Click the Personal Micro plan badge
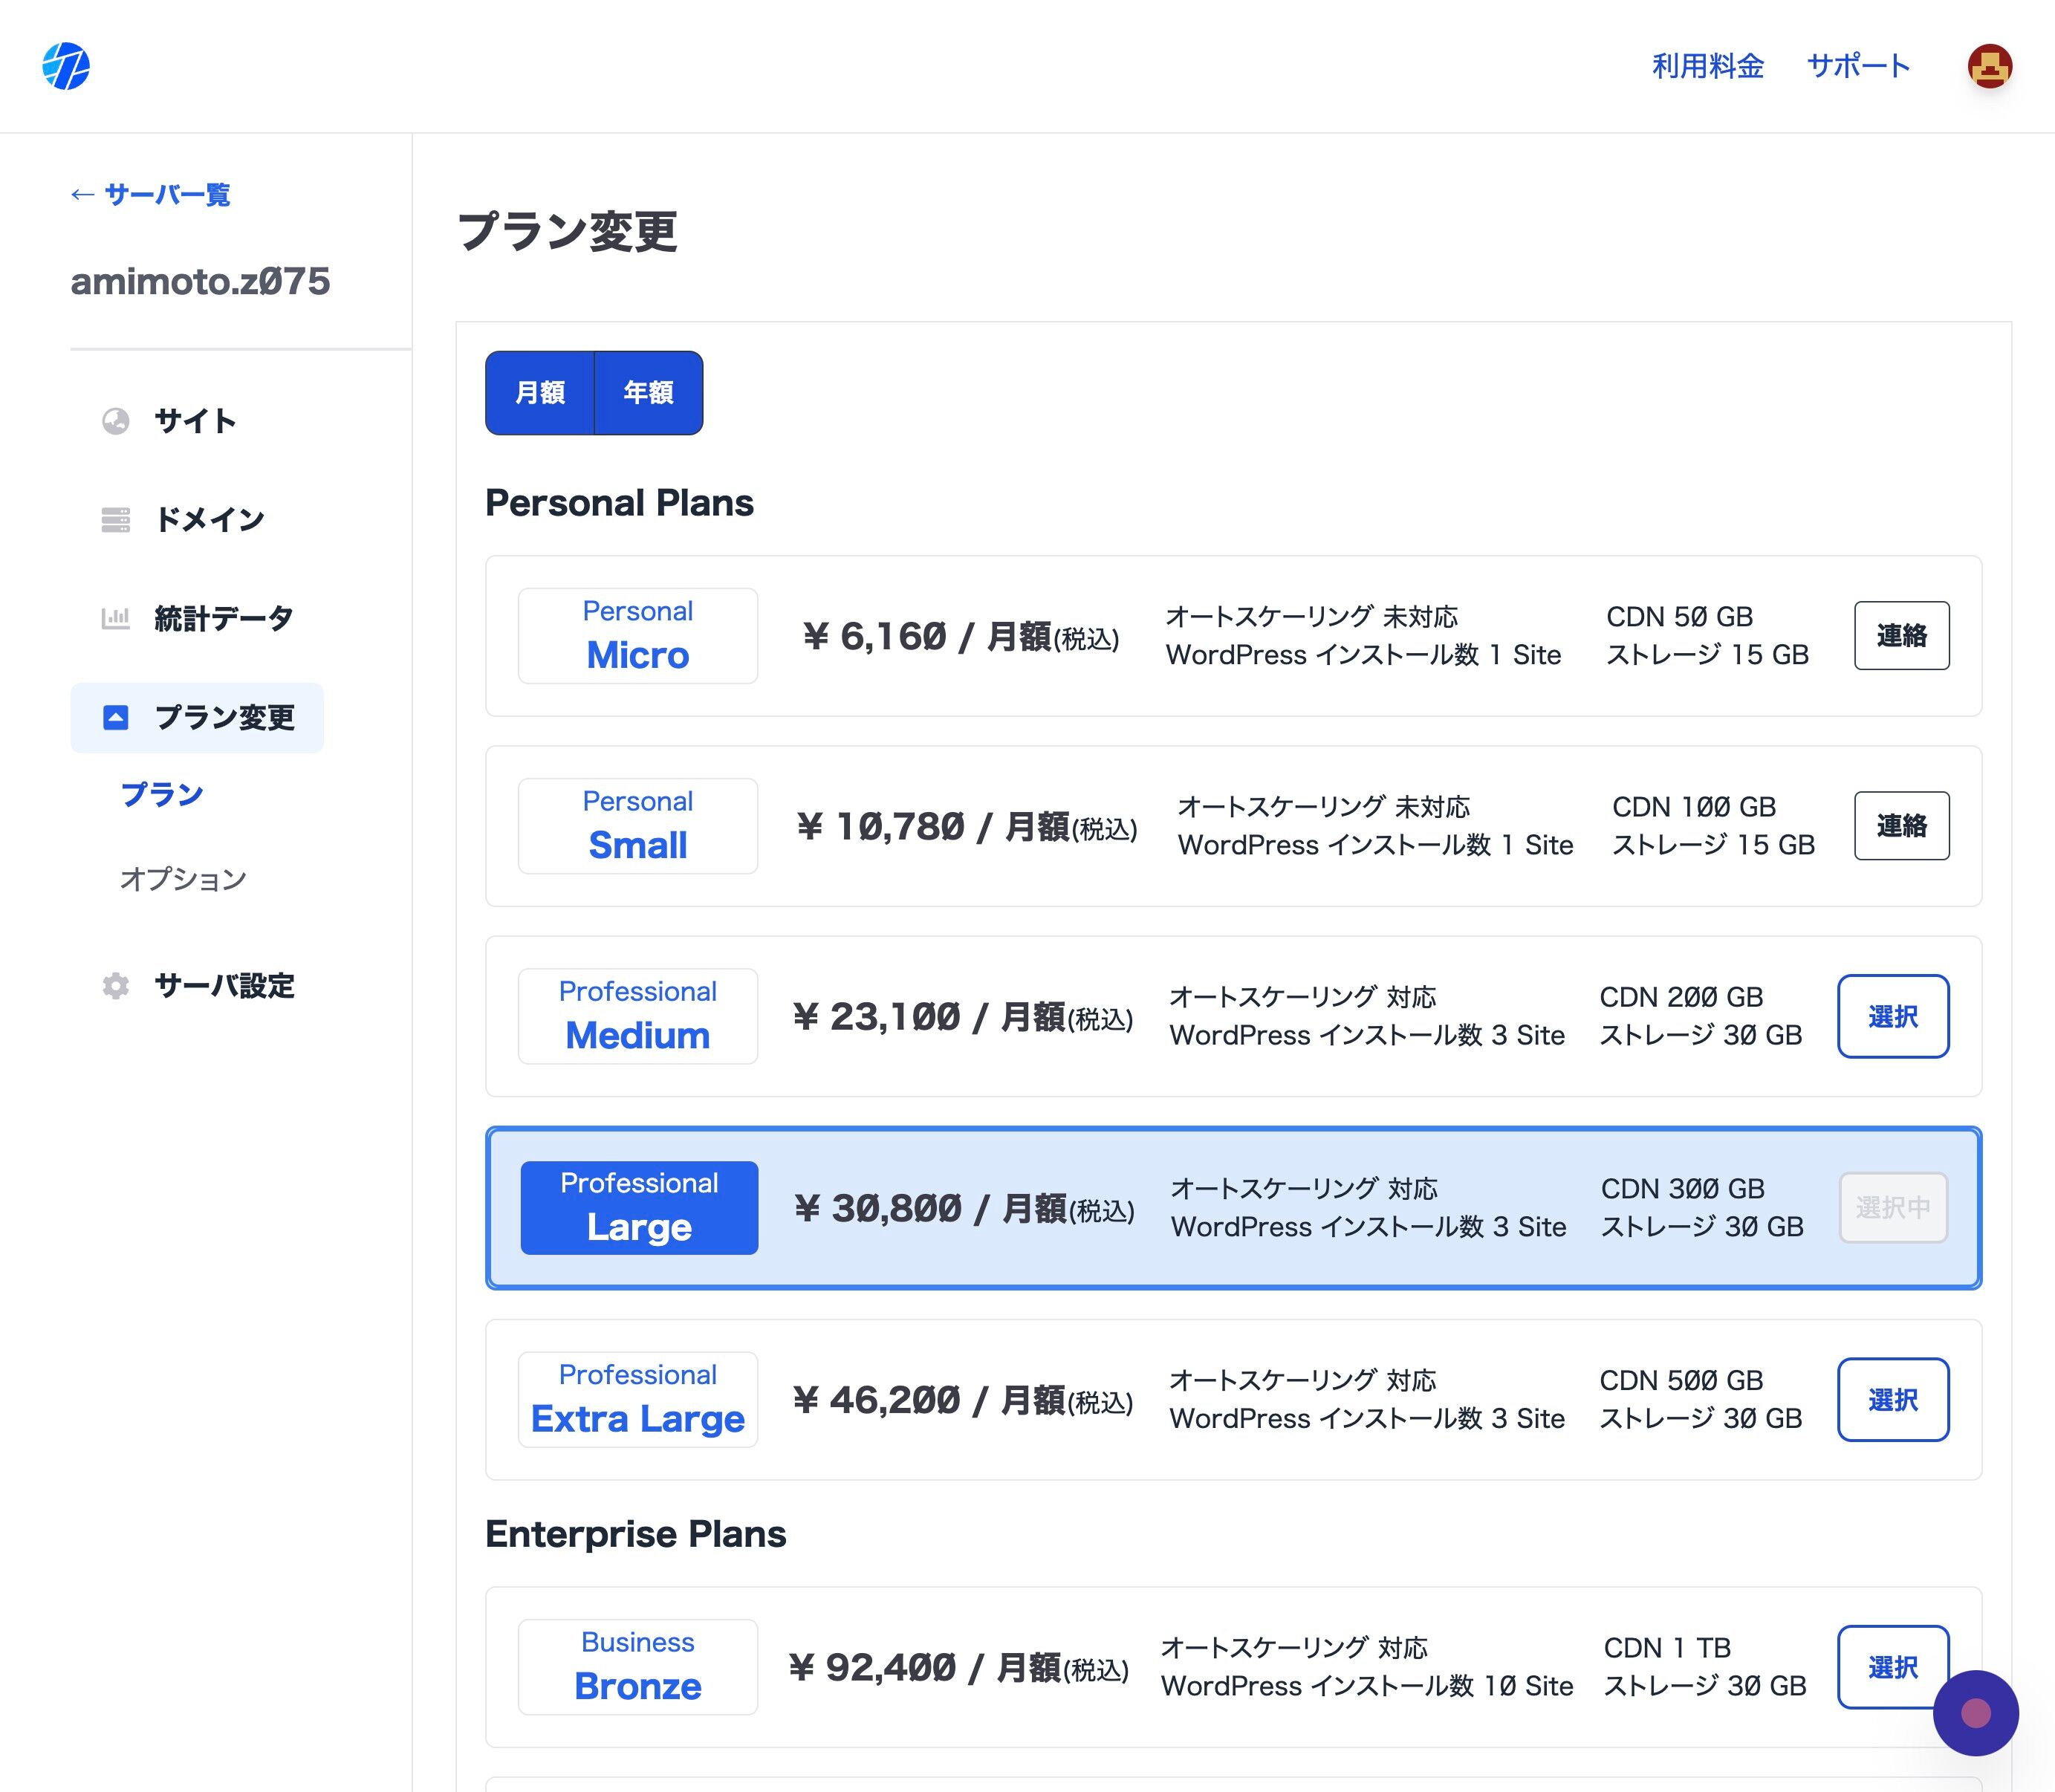Image resolution: width=2055 pixels, height=1792 pixels. [638, 635]
